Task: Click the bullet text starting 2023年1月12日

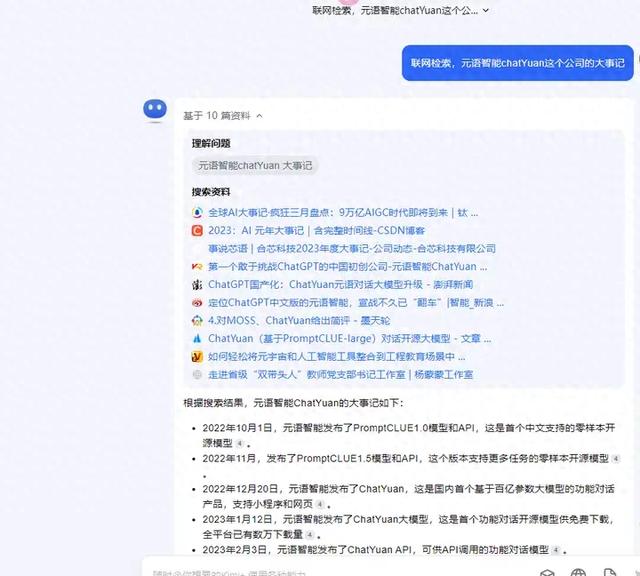Action: coord(409,527)
